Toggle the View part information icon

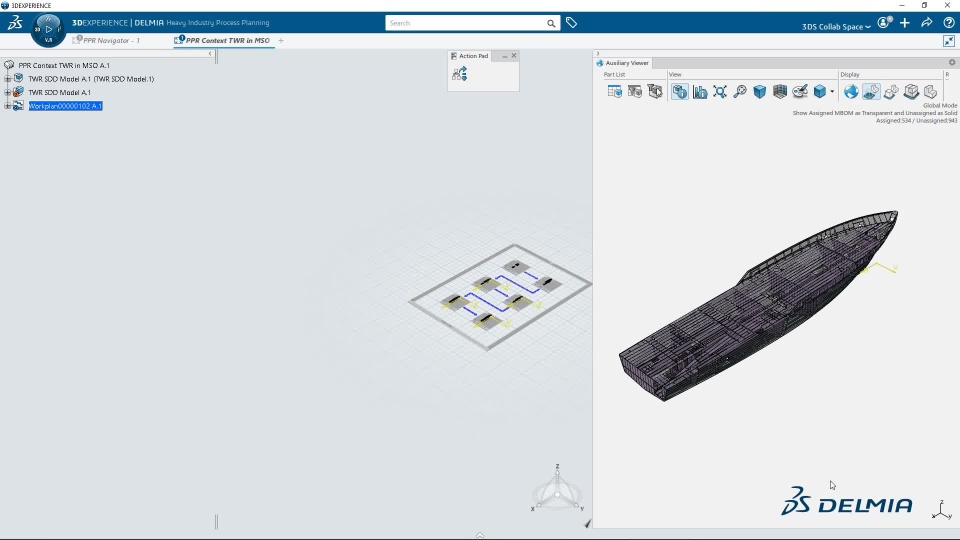[x=680, y=92]
